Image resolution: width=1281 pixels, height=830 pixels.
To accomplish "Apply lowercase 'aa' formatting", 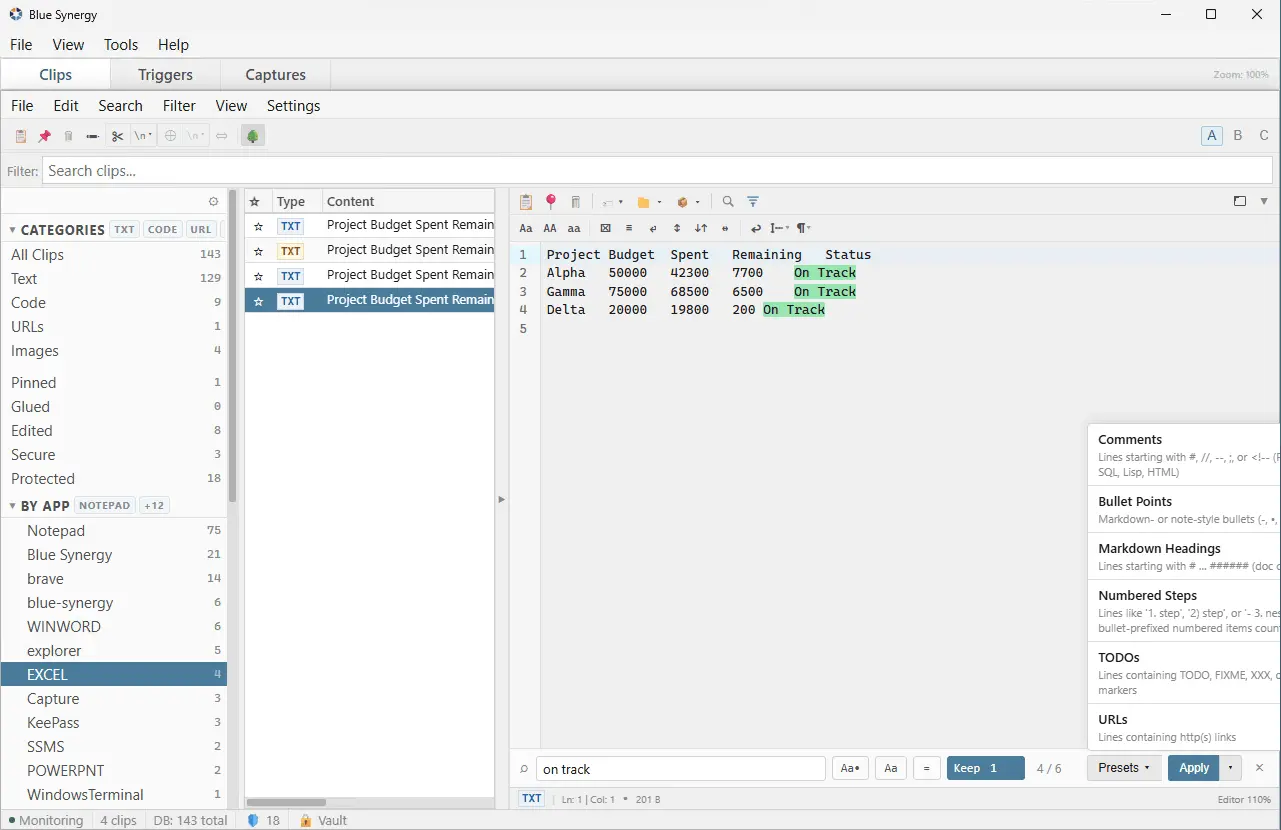I will (574, 228).
